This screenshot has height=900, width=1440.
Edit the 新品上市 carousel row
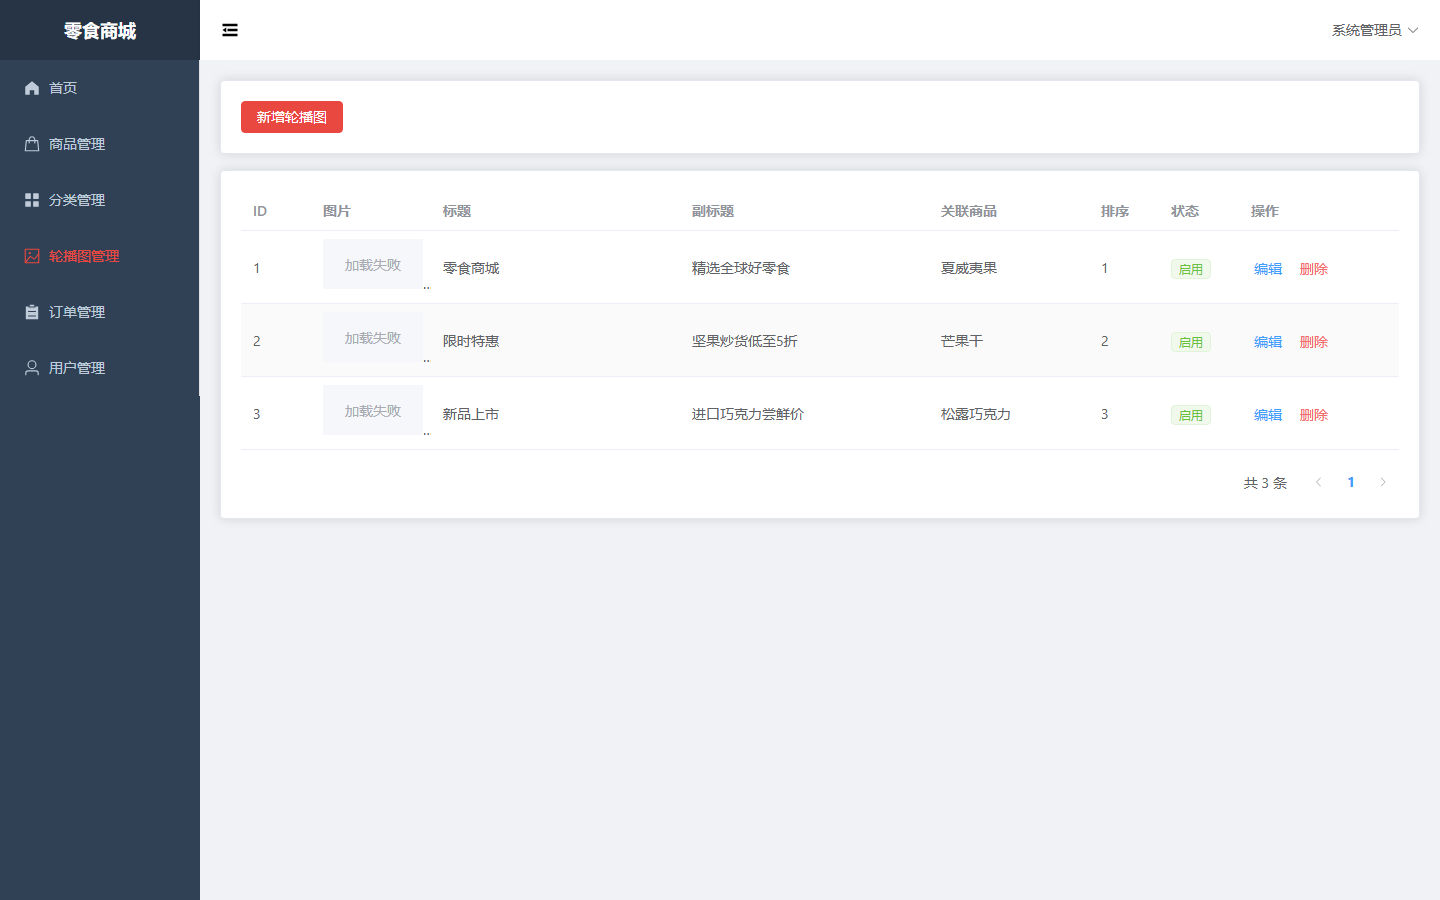(x=1268, y=415)
